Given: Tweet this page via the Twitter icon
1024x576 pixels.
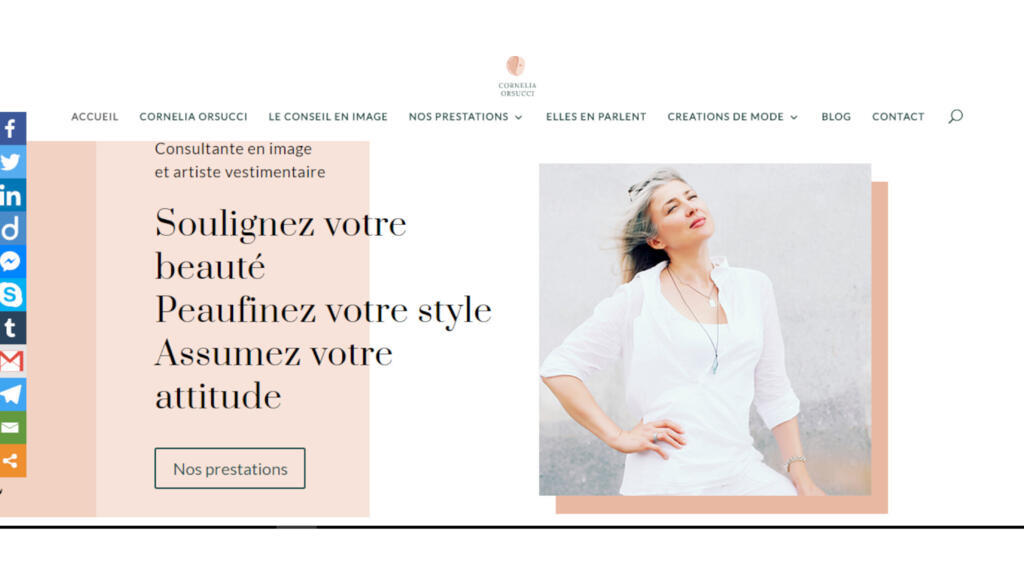Looking at the screenshot, I should (12, 161).
